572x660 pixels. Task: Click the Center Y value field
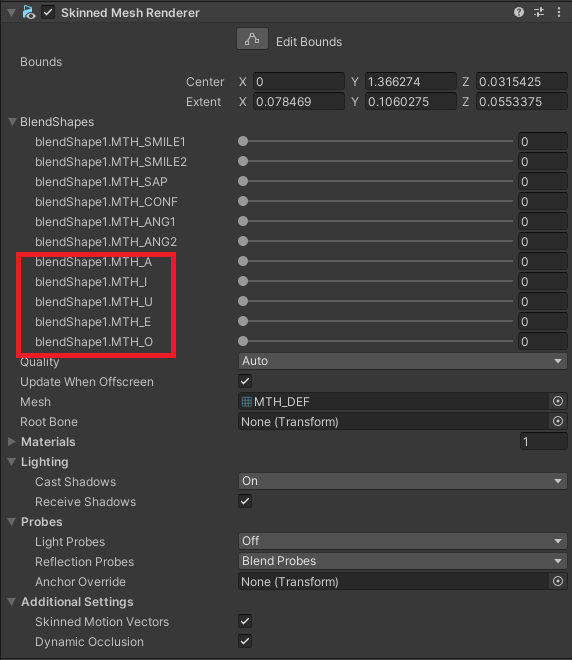pos(410,81)
